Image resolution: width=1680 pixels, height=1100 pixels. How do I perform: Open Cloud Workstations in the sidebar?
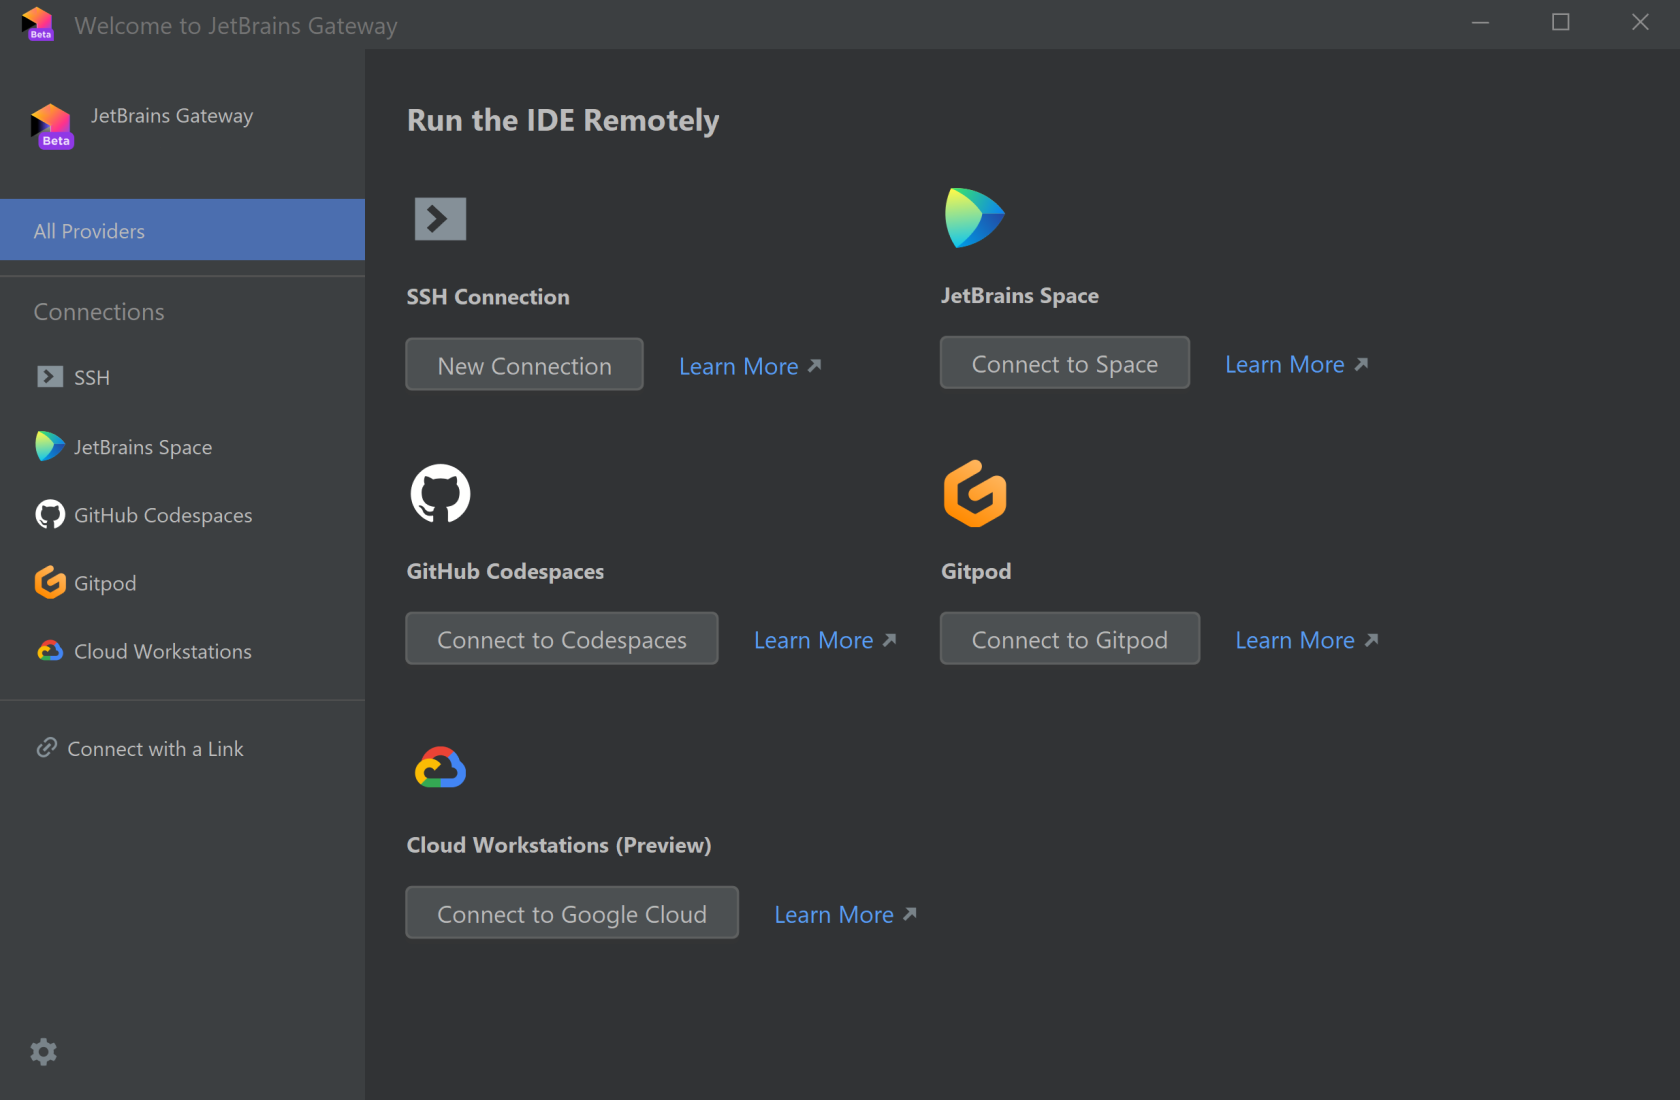[x=162, y=651]
